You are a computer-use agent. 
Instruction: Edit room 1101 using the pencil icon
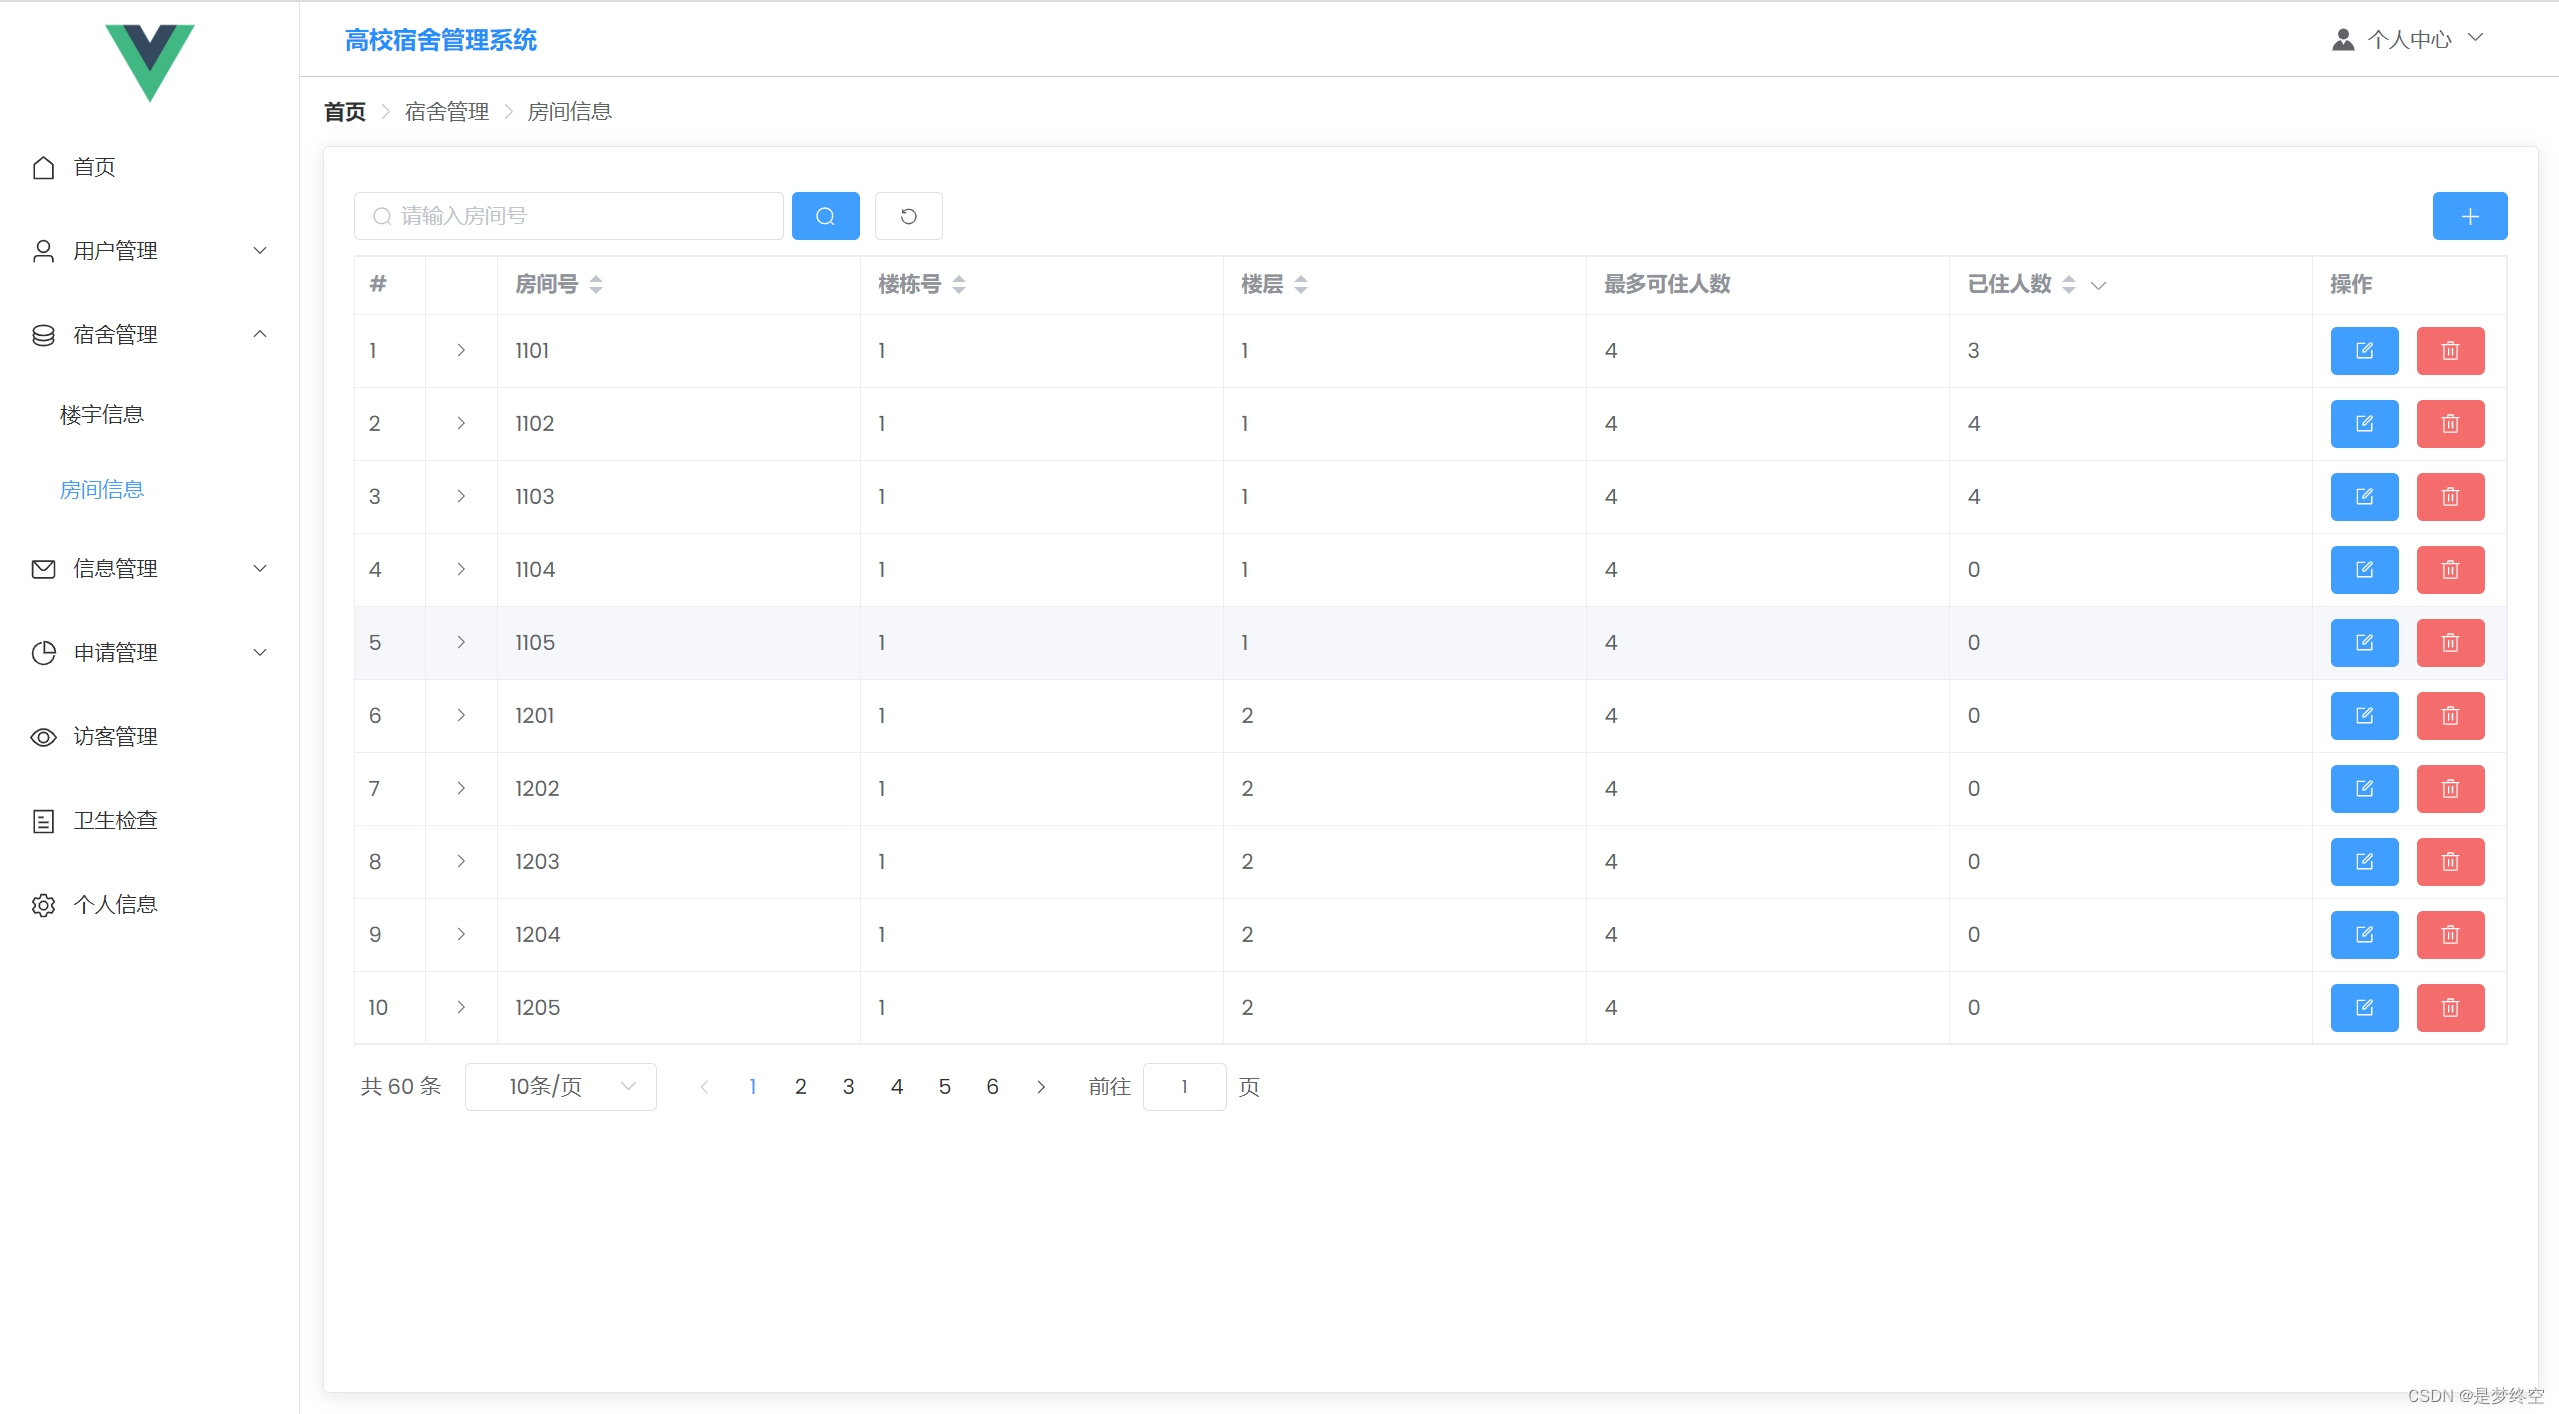pos(2365,350)
